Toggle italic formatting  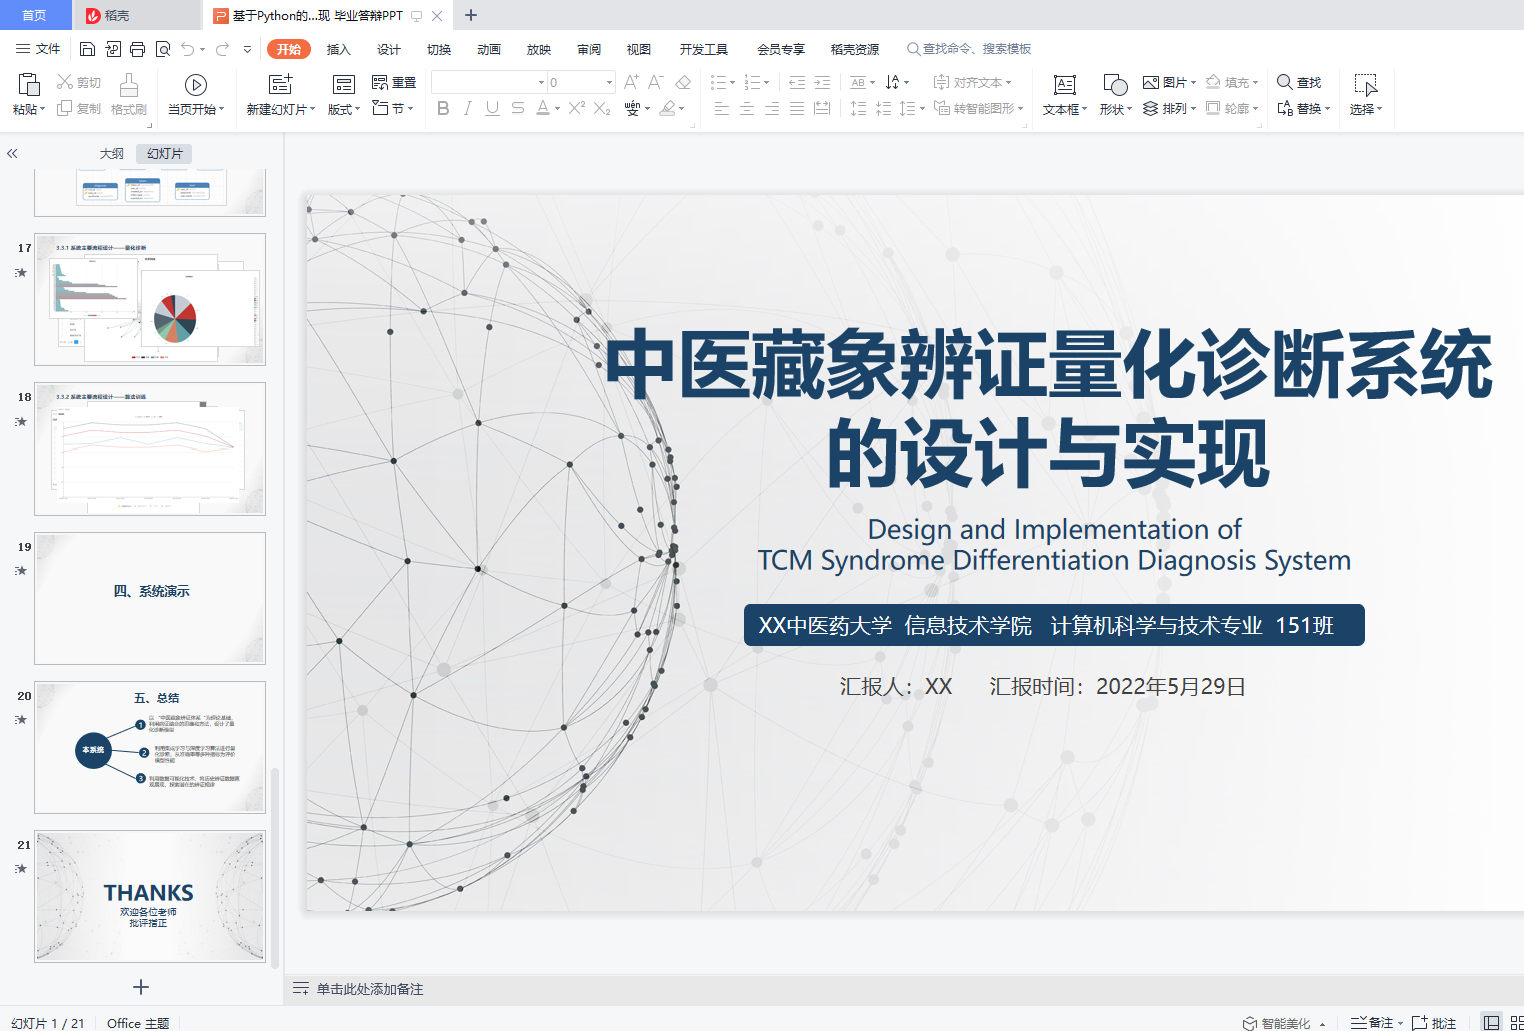[x=467, y=108]
